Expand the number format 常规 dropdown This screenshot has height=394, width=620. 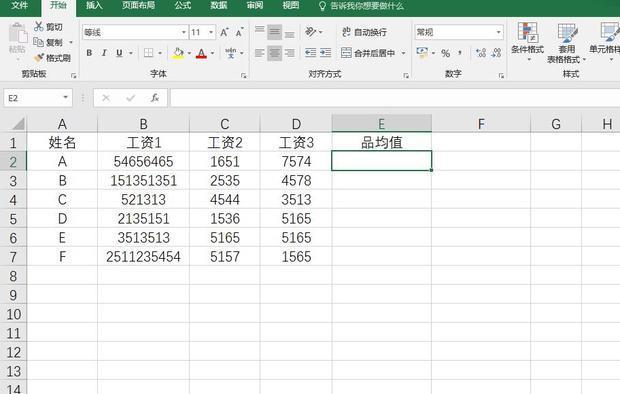tap(498, 32)
